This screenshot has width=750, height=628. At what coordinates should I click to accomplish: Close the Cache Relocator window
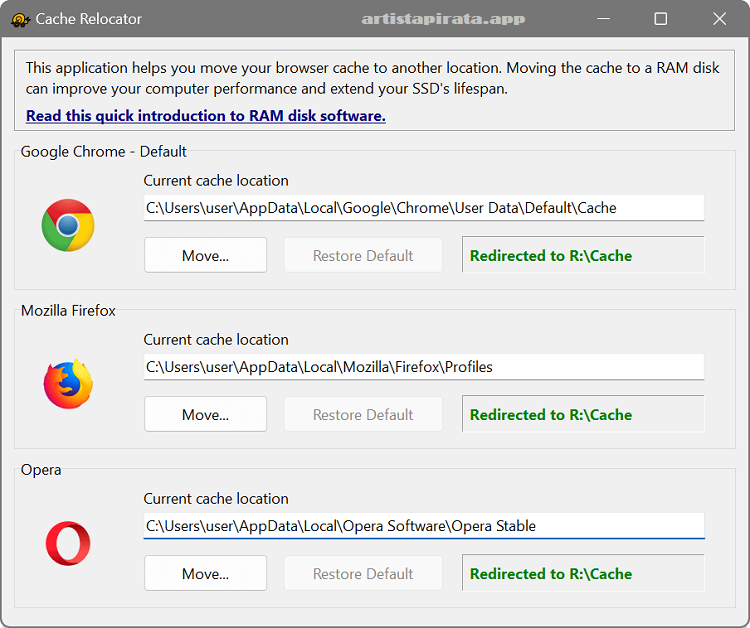pos(719,19)
